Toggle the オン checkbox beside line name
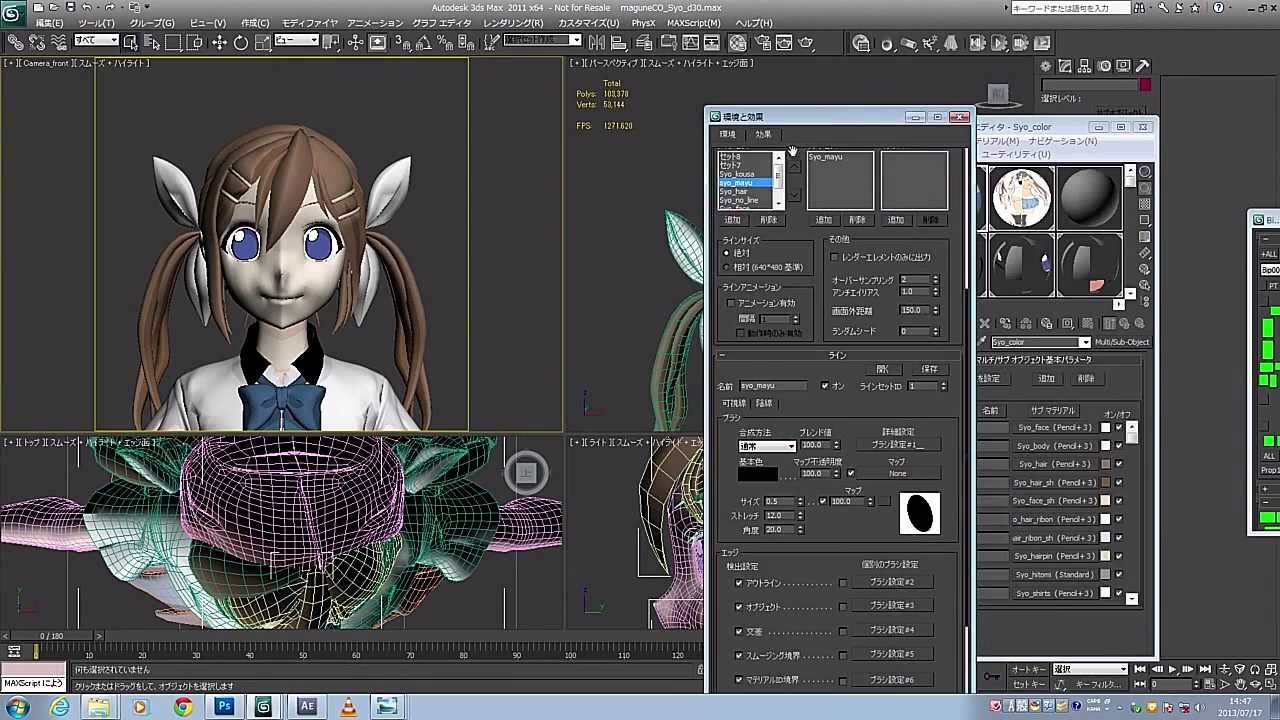The image size is (1280, 720). (x=825, y=386)
